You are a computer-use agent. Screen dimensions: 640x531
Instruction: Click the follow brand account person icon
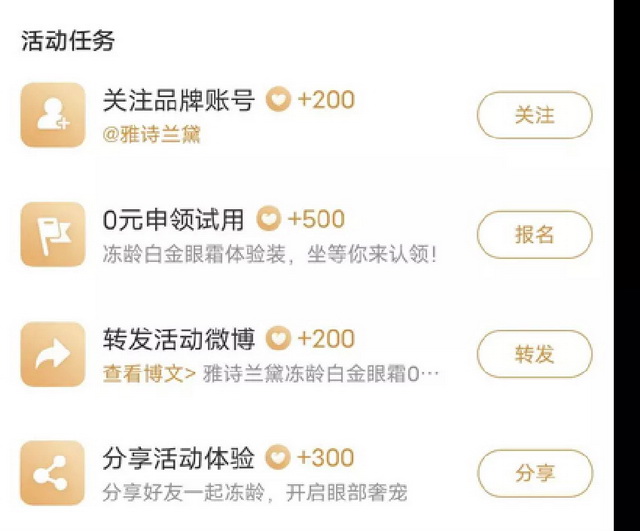(x=53, y=115)
